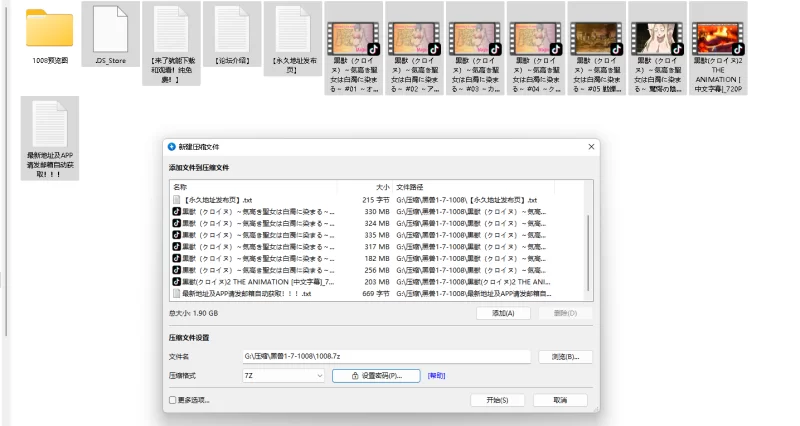Screen dimensions: 800x426
Task: Click the 330 MB size cell
Action: 377,212
